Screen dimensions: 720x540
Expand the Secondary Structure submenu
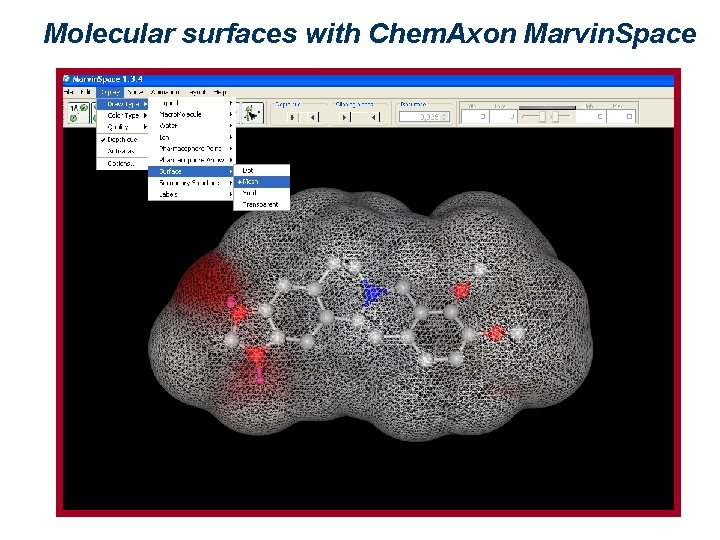[191, 183]
